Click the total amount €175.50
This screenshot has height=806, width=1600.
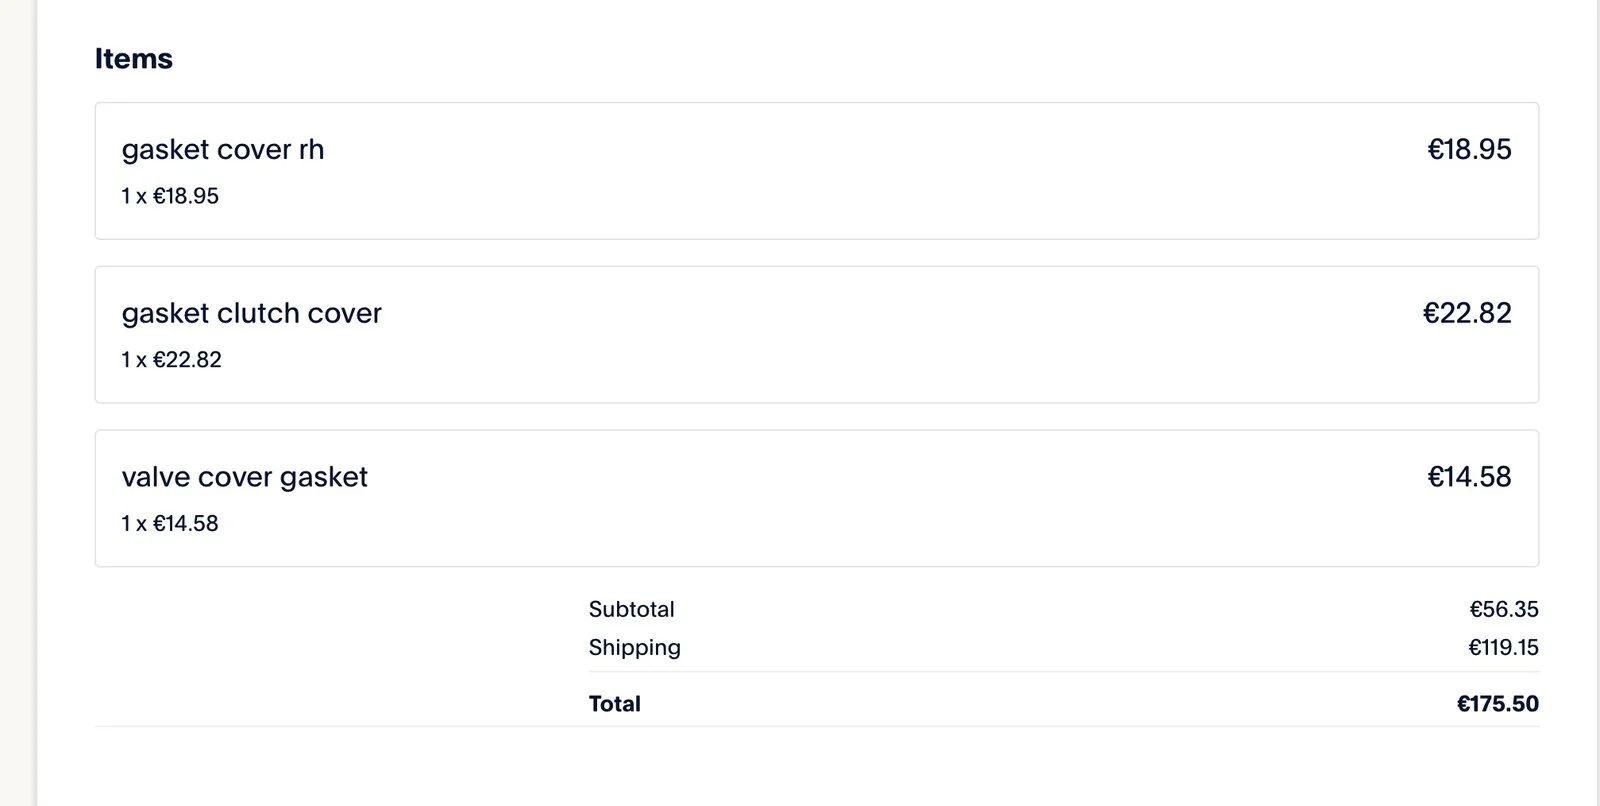tap(1497, 704)
